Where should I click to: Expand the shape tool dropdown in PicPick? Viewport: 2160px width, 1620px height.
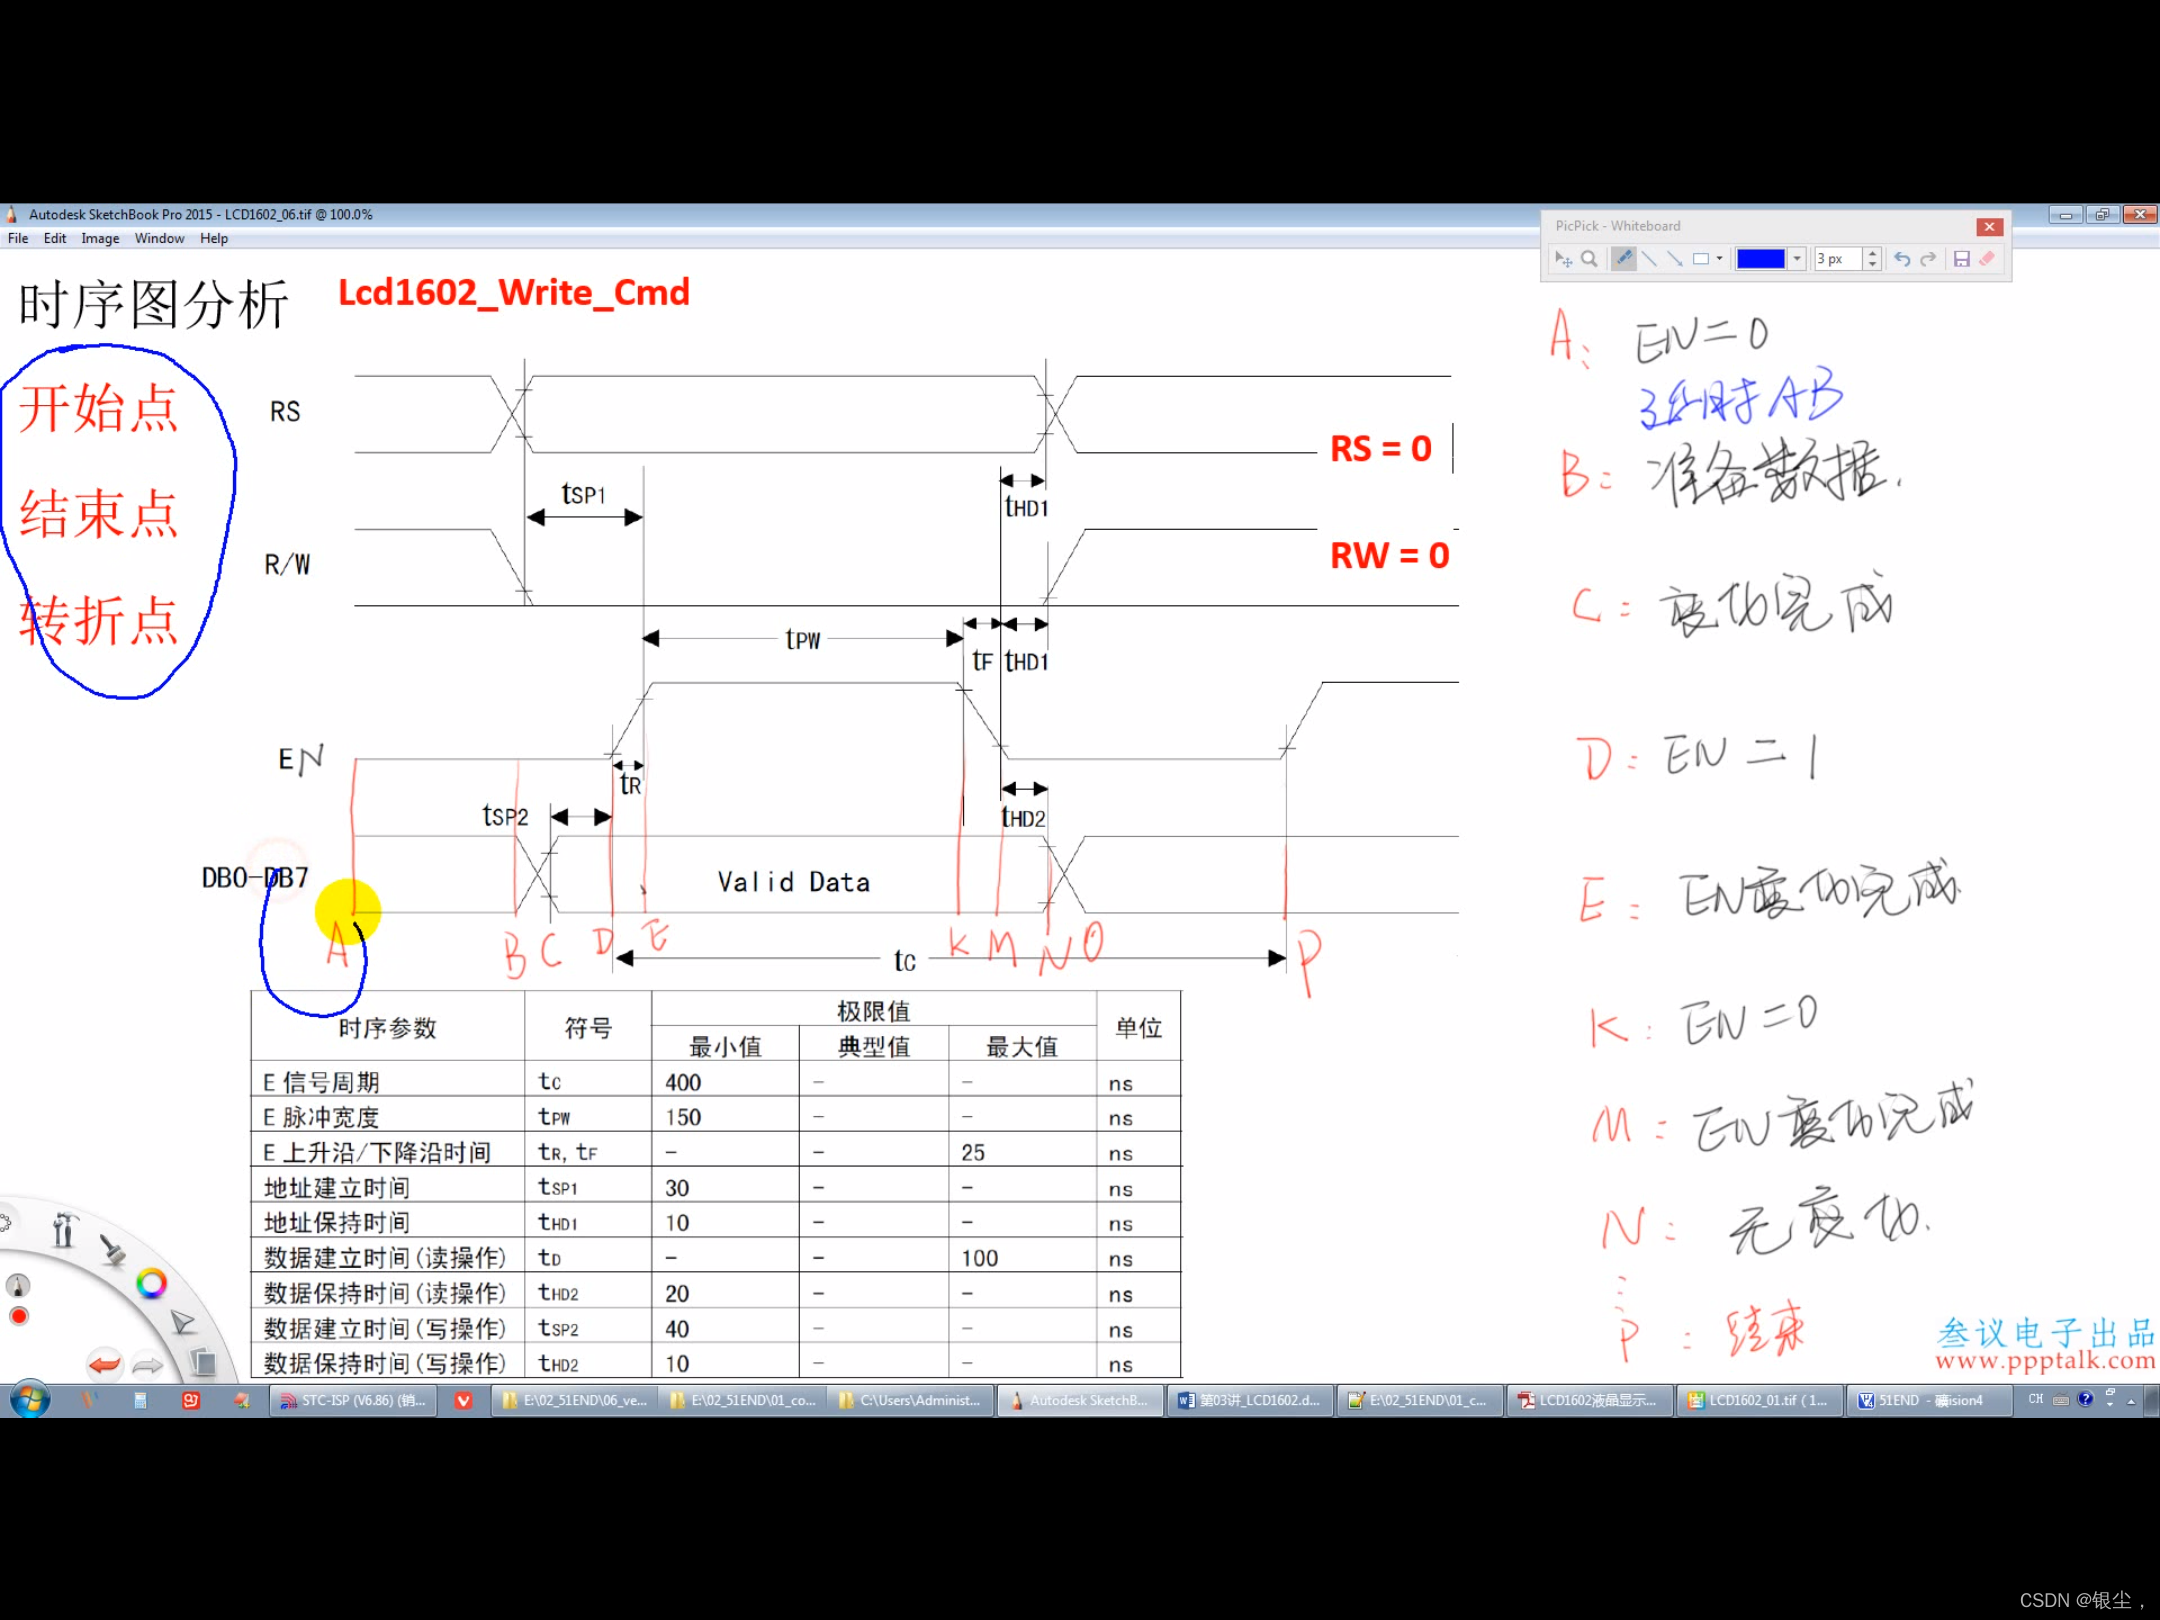click(x=1719, y=259)
